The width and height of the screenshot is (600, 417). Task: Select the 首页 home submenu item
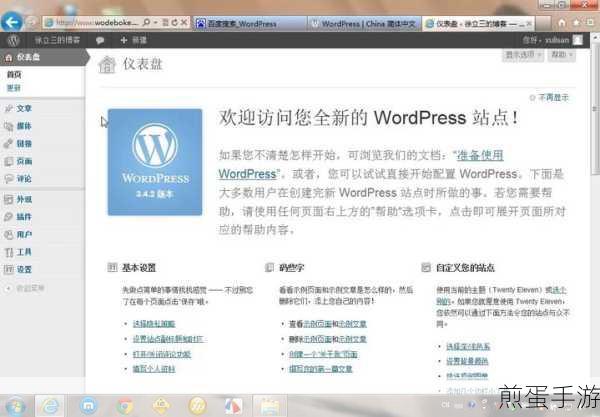pyautogui.click(x=14, y=75)
